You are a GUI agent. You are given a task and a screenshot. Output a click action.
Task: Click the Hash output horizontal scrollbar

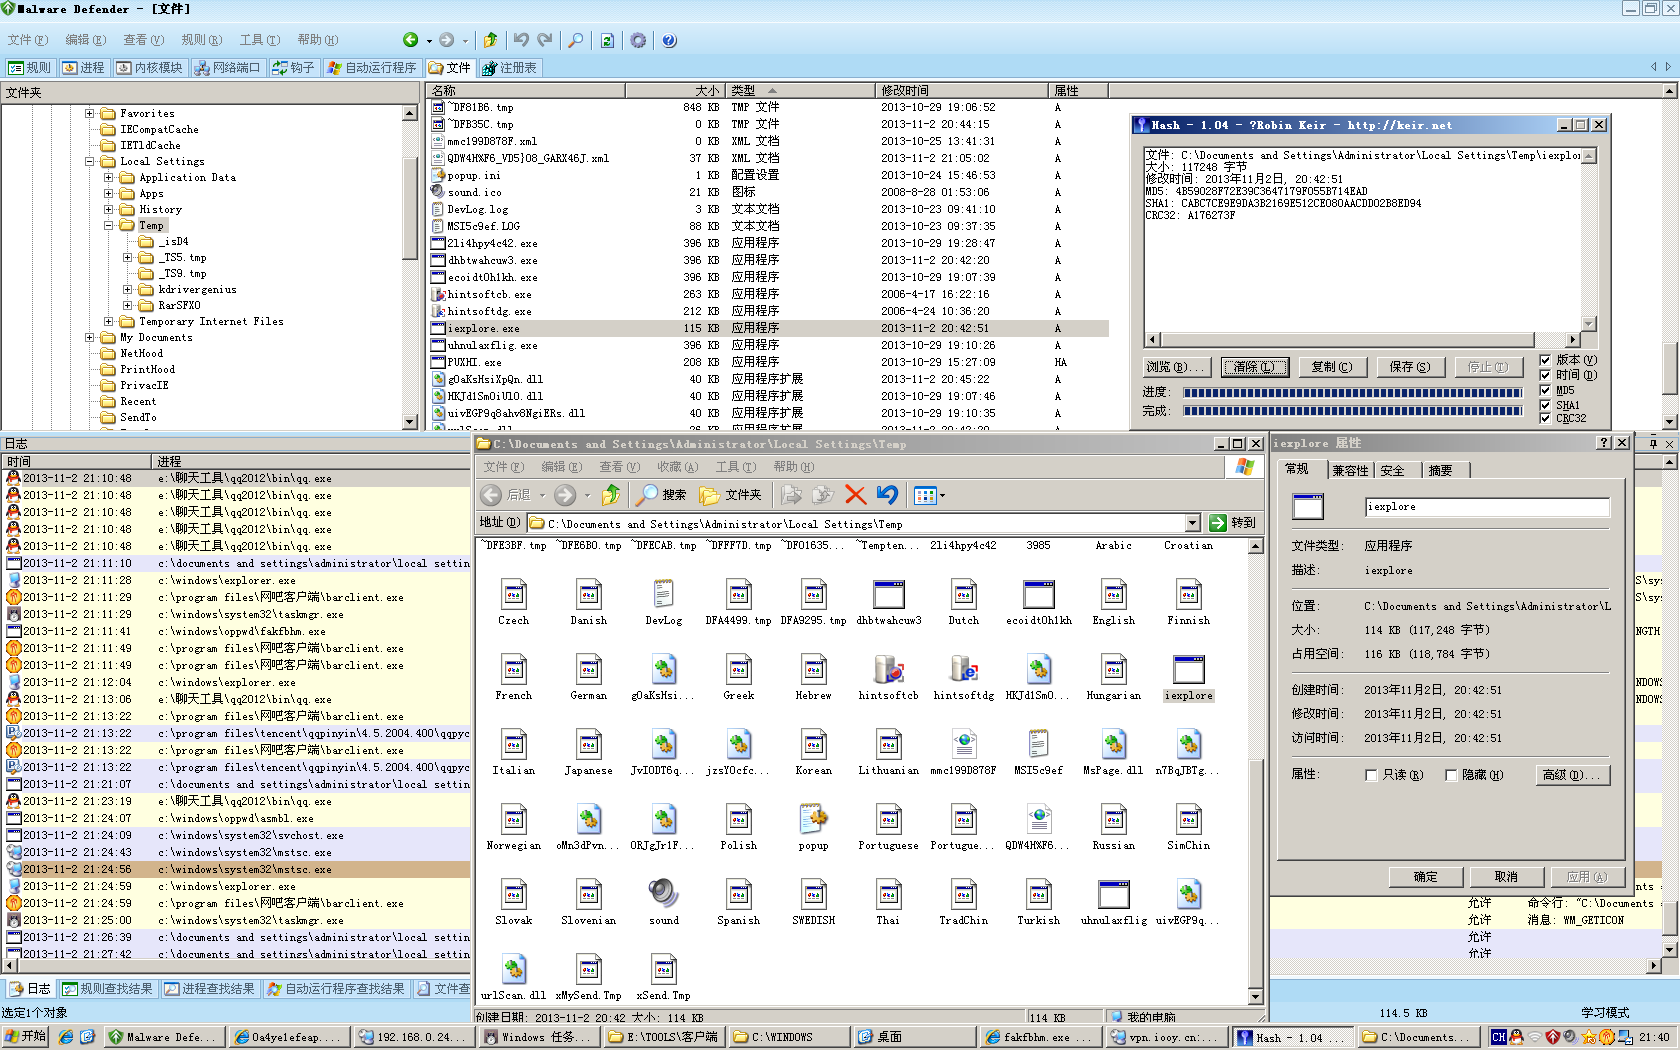click(x=1362, y=340)
